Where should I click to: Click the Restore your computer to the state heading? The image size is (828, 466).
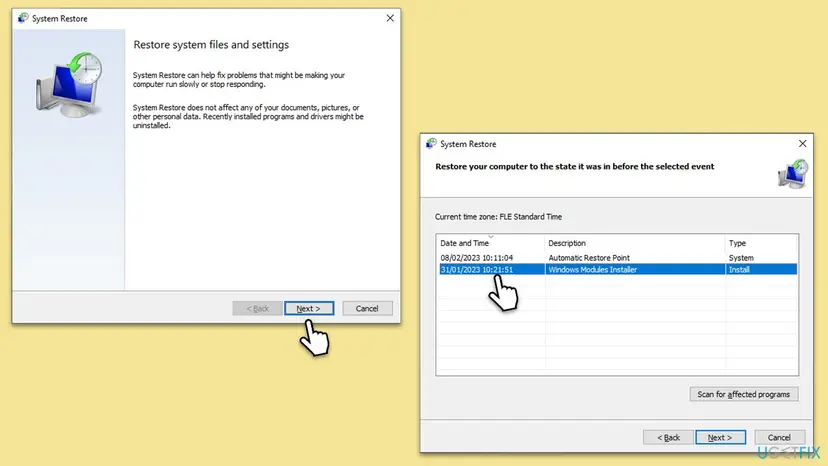pyautogui.click(x=575, y=166)
